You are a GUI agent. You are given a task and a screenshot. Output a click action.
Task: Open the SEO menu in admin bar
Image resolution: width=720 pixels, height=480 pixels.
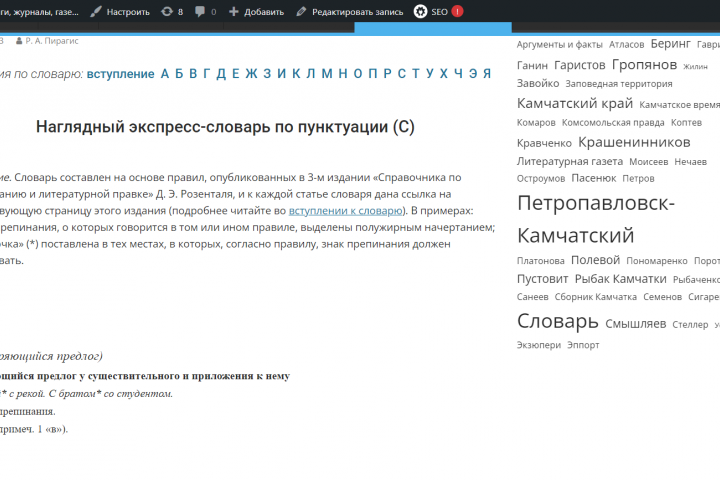(x=431, y=12)
